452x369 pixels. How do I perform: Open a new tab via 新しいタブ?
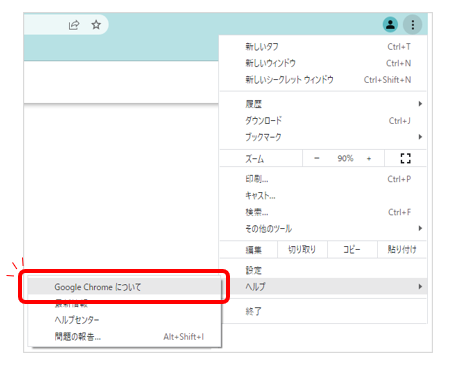click(x=323, y=47)
